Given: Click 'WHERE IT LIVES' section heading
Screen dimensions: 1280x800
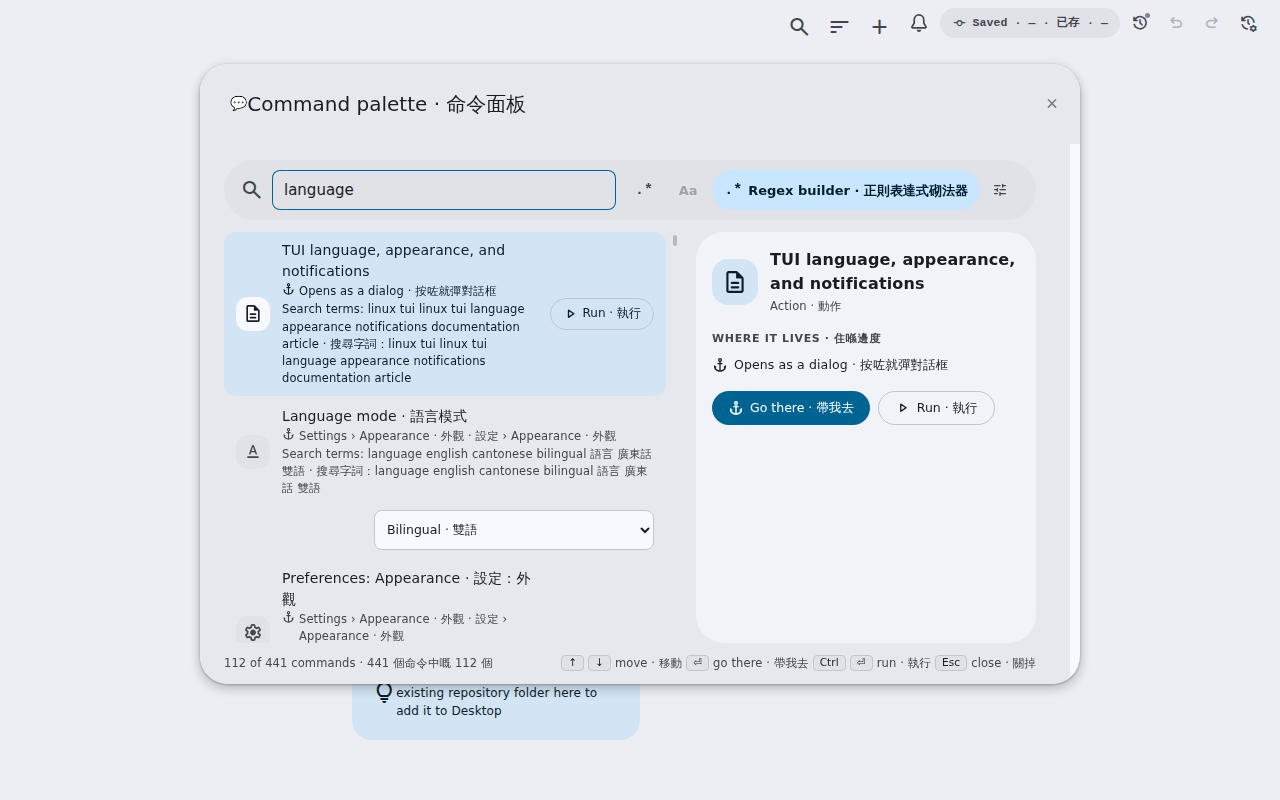Looking at the screenshot, I should [x=796, y=339].
